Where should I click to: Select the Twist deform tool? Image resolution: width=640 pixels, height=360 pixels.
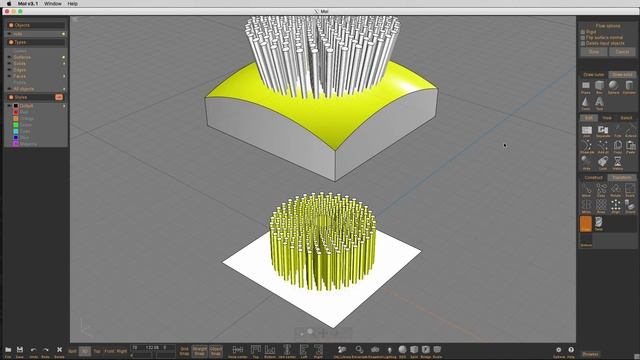[x=598, y=224]
